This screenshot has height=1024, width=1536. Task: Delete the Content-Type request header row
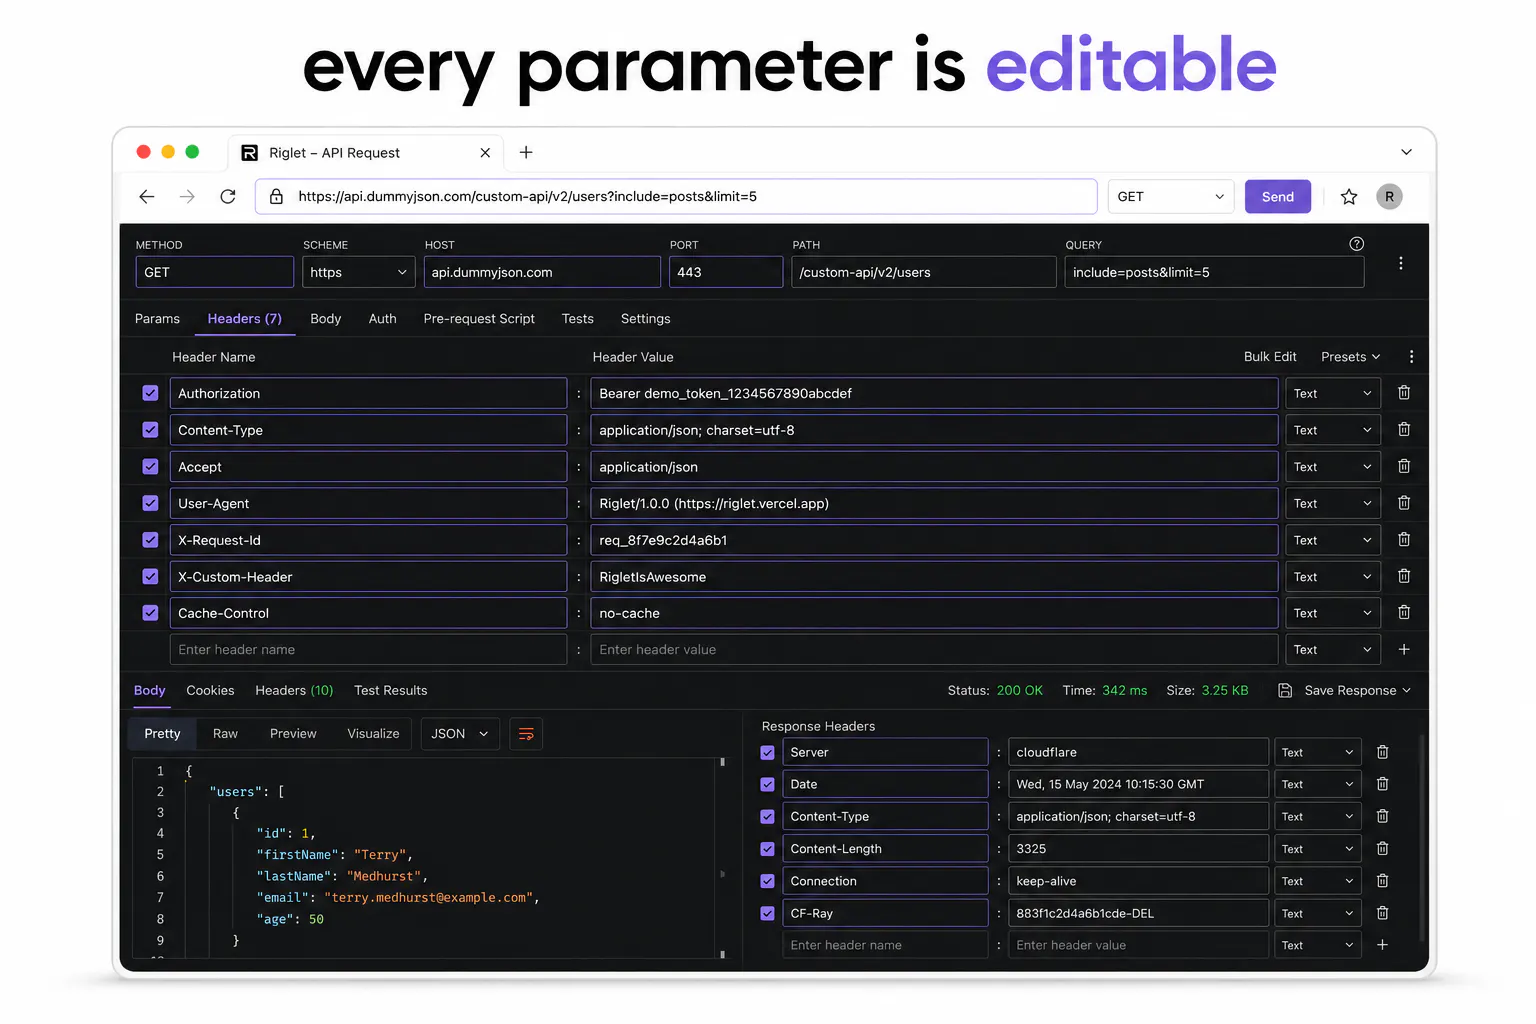click(1404, 430)
